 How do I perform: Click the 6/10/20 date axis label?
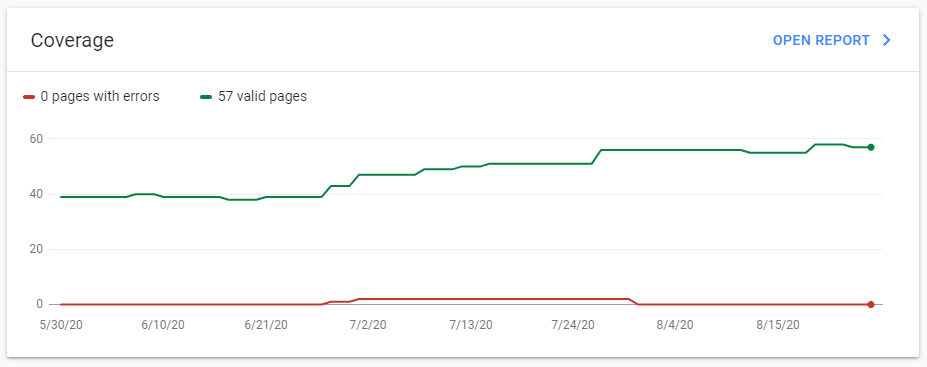(x=164, y=325)
